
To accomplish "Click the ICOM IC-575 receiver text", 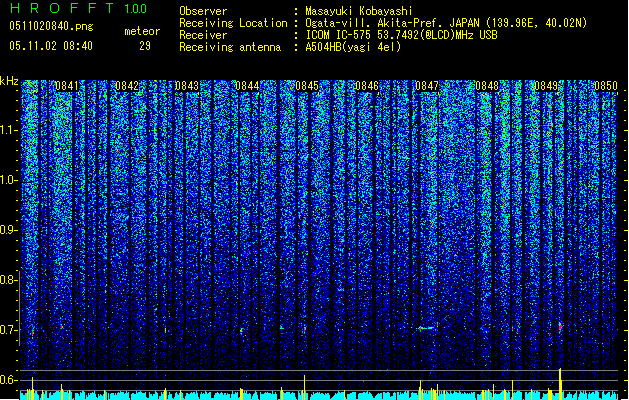I will [401, 35].
